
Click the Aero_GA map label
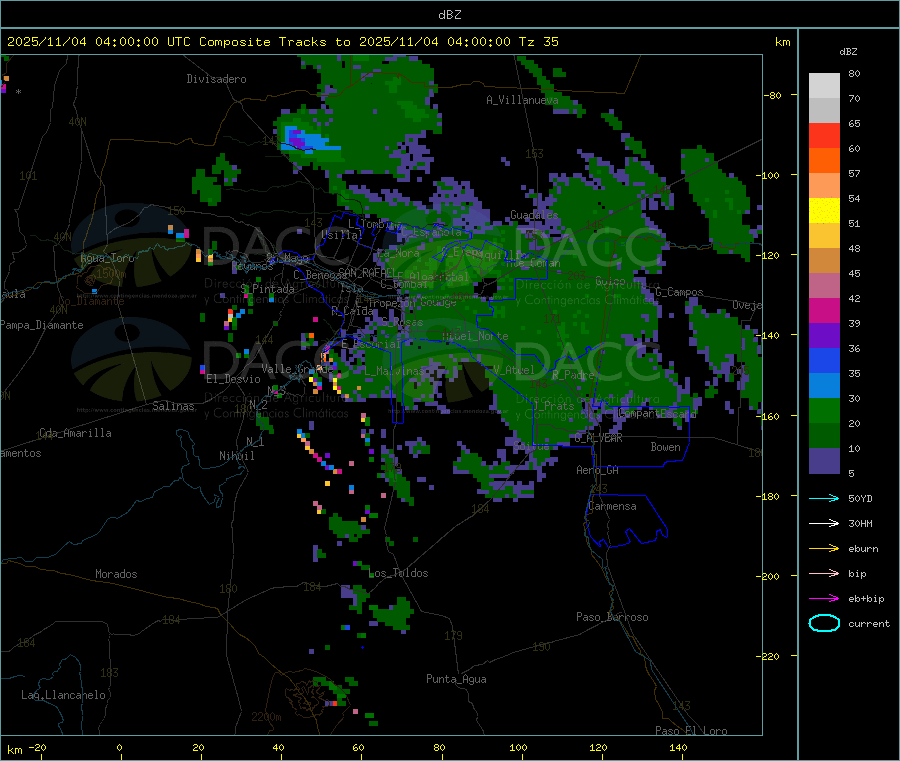(x=598, y=470)
